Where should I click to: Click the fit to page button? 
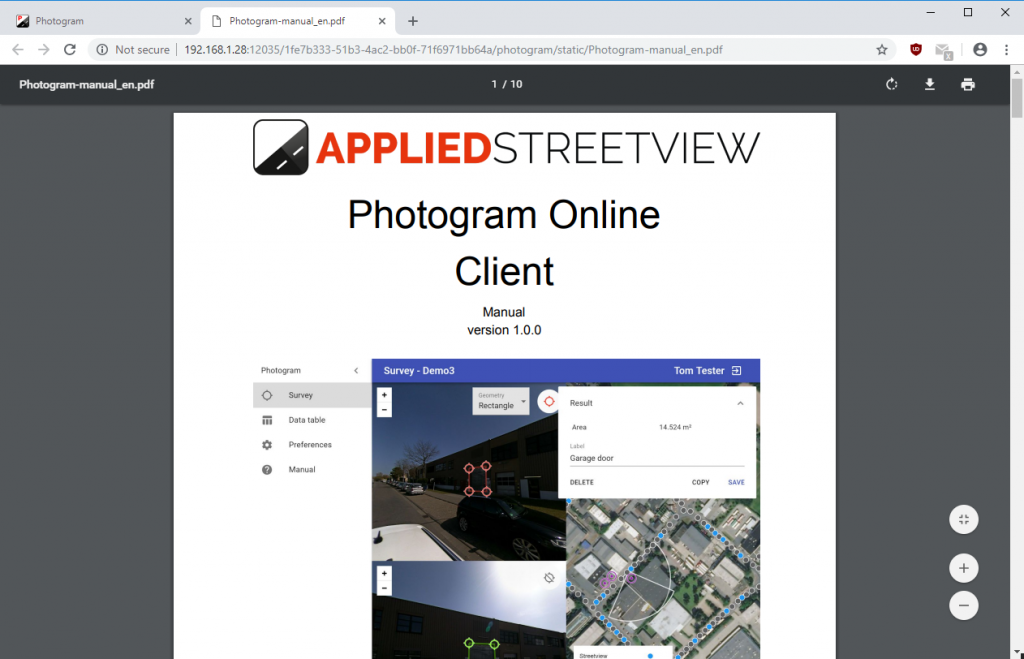[964, 520]
